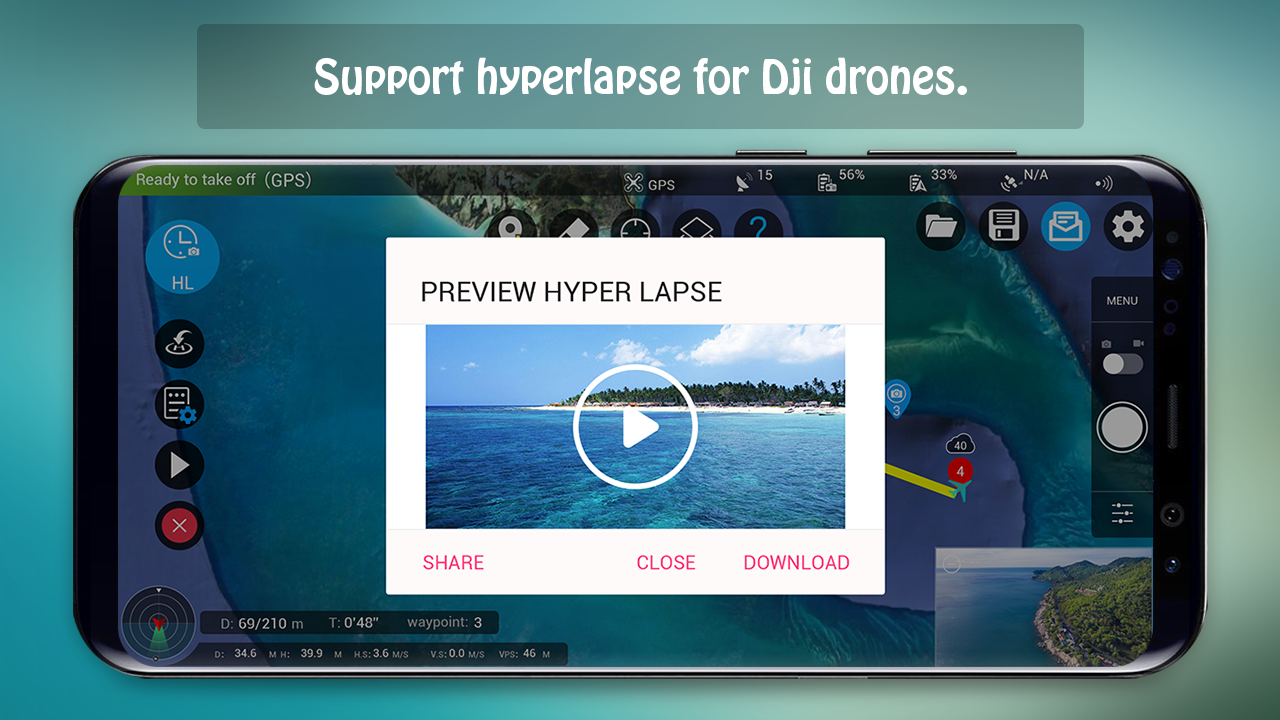Open the folder icon to load mission

tap(941, 227)
